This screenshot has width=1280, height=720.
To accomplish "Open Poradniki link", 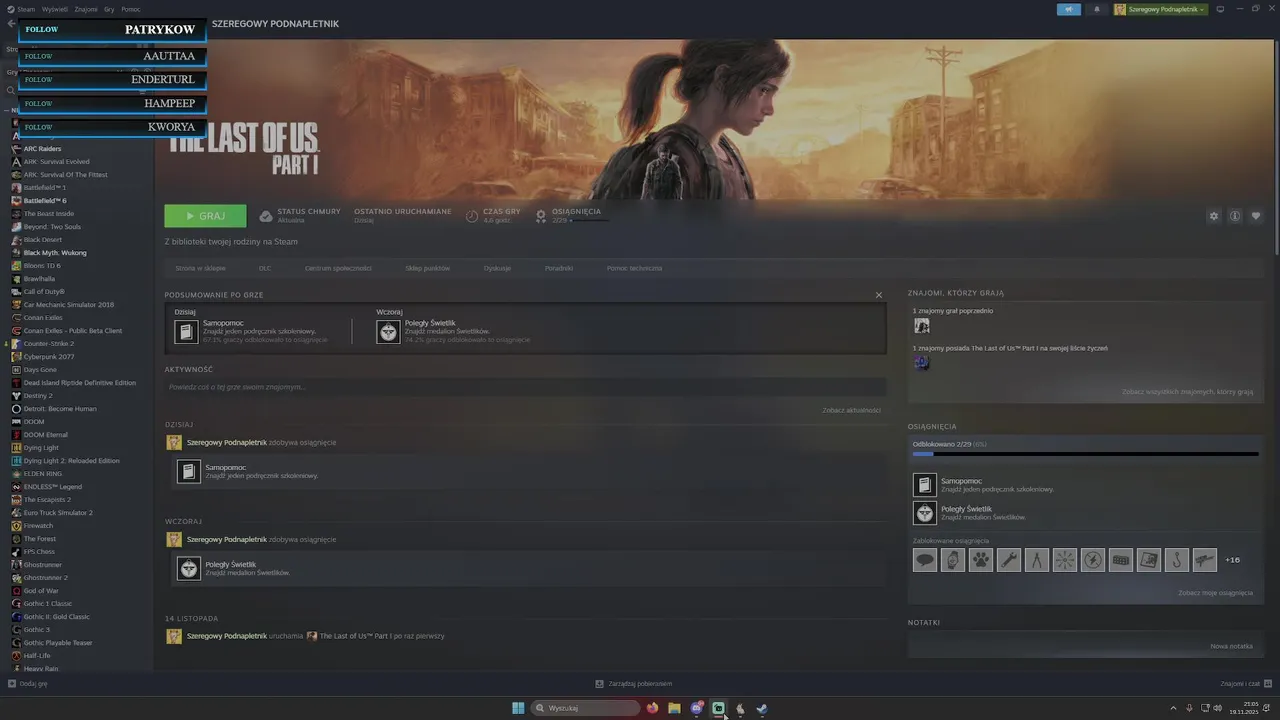I will coord(559,268).
